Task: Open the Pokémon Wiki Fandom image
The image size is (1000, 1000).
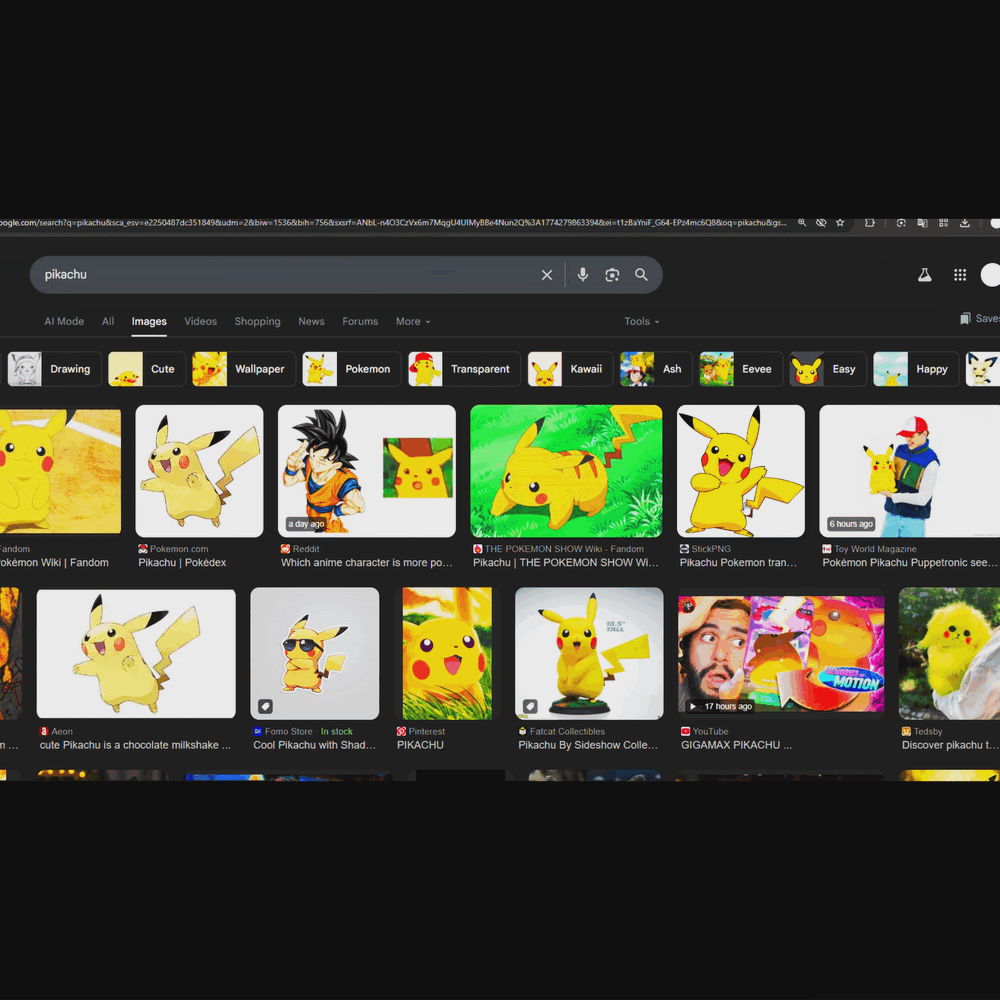Action: pos(60,471)
